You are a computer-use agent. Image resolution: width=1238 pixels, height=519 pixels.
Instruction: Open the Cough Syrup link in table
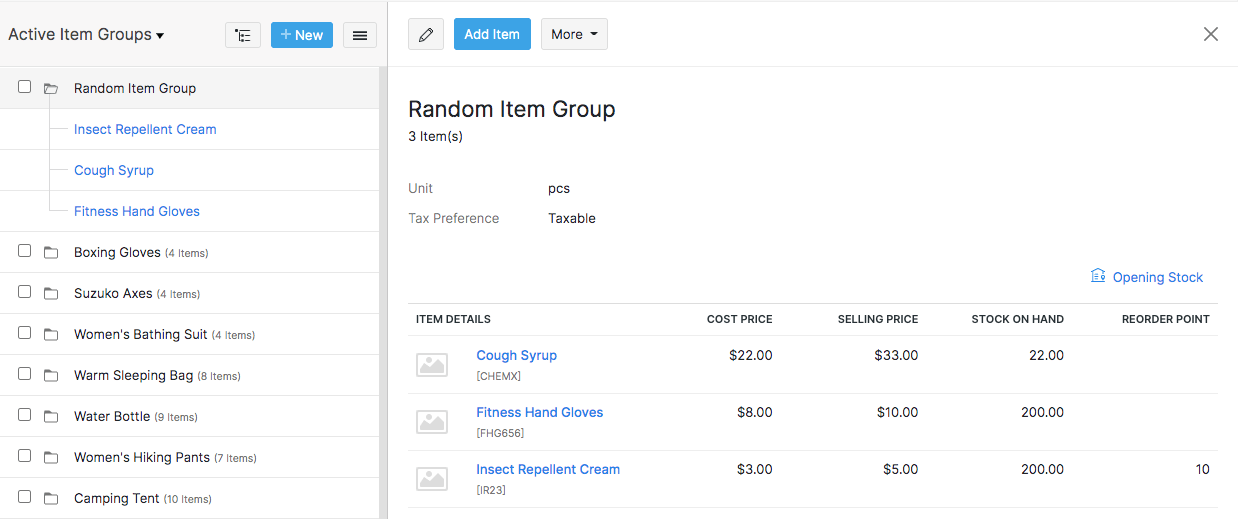click(x=516, y=356)
